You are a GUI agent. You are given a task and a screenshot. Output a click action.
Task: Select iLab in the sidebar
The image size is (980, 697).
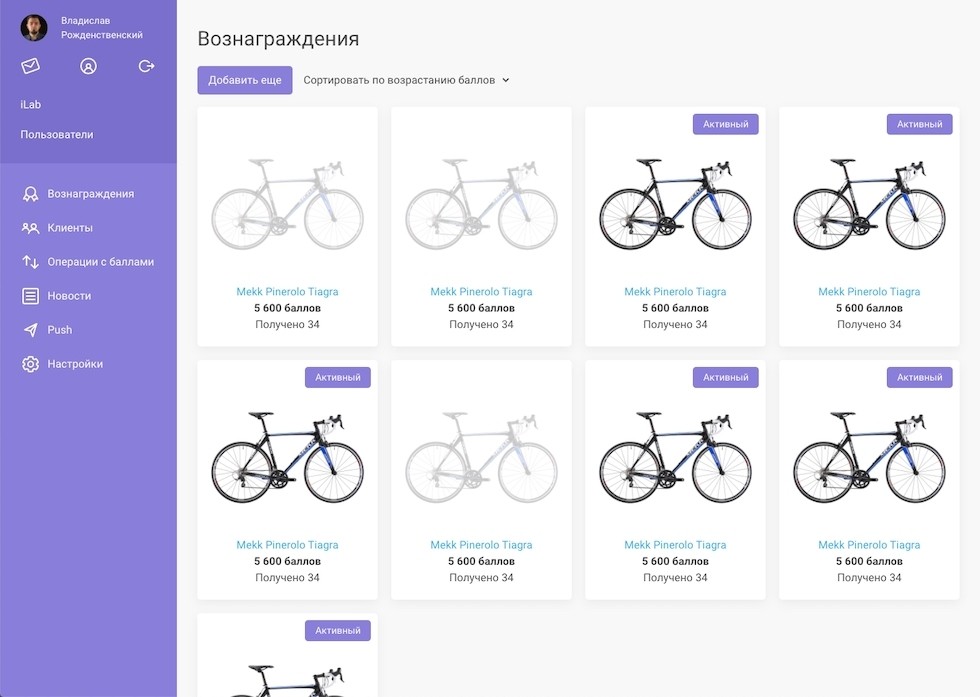[x=31, y=104]
